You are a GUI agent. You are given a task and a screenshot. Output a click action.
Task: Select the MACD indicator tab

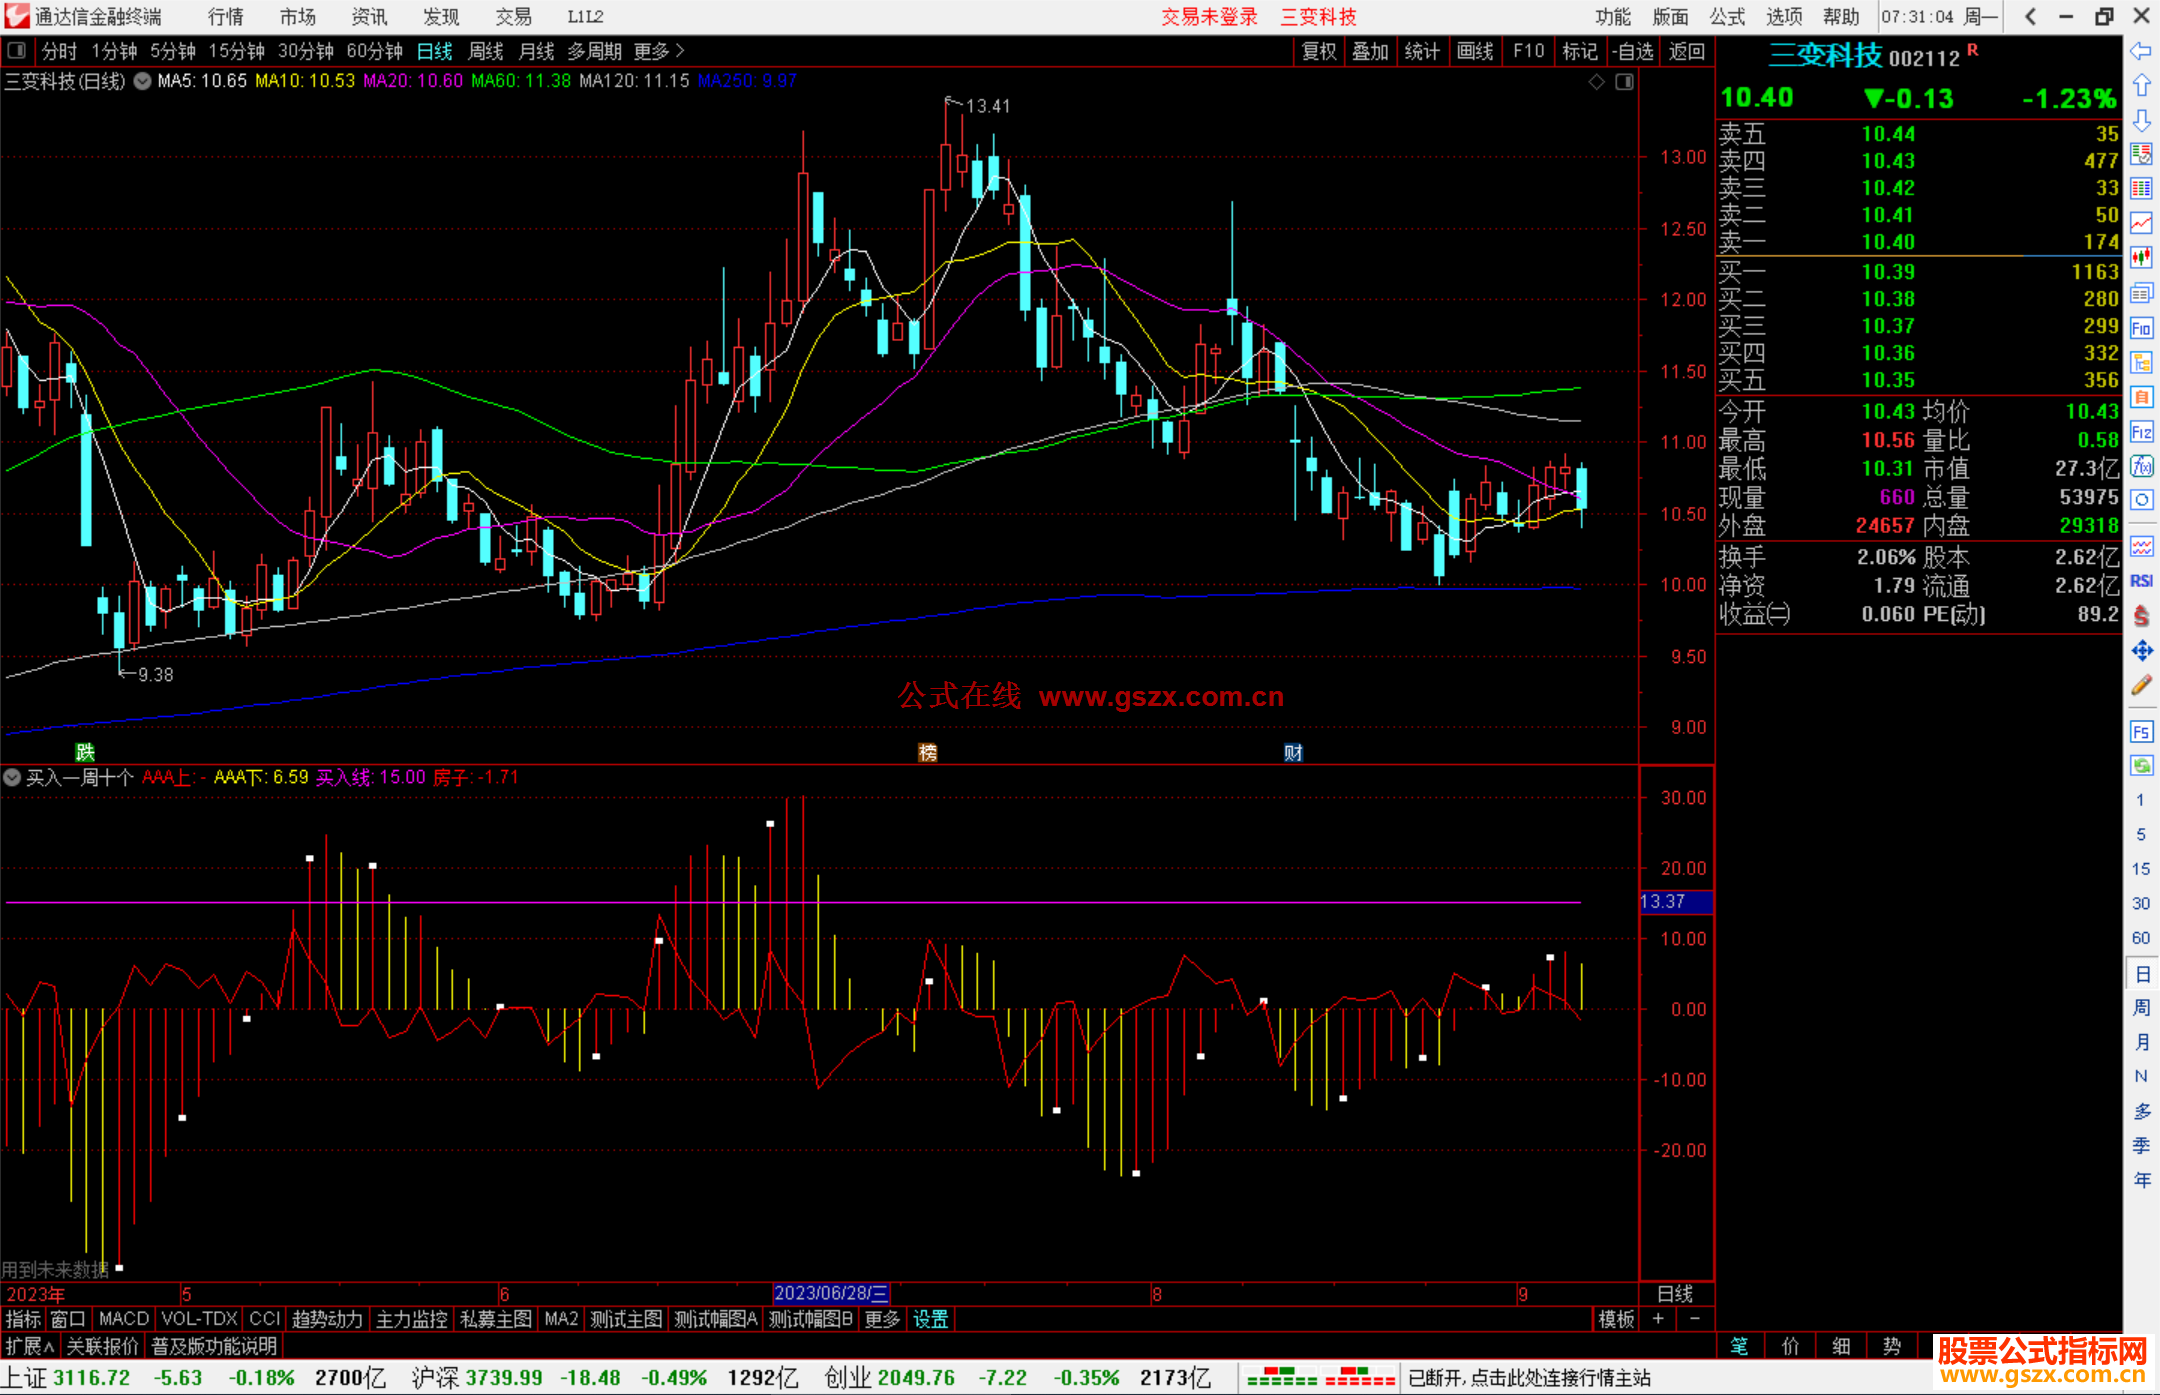click(x=124, y=1319)
